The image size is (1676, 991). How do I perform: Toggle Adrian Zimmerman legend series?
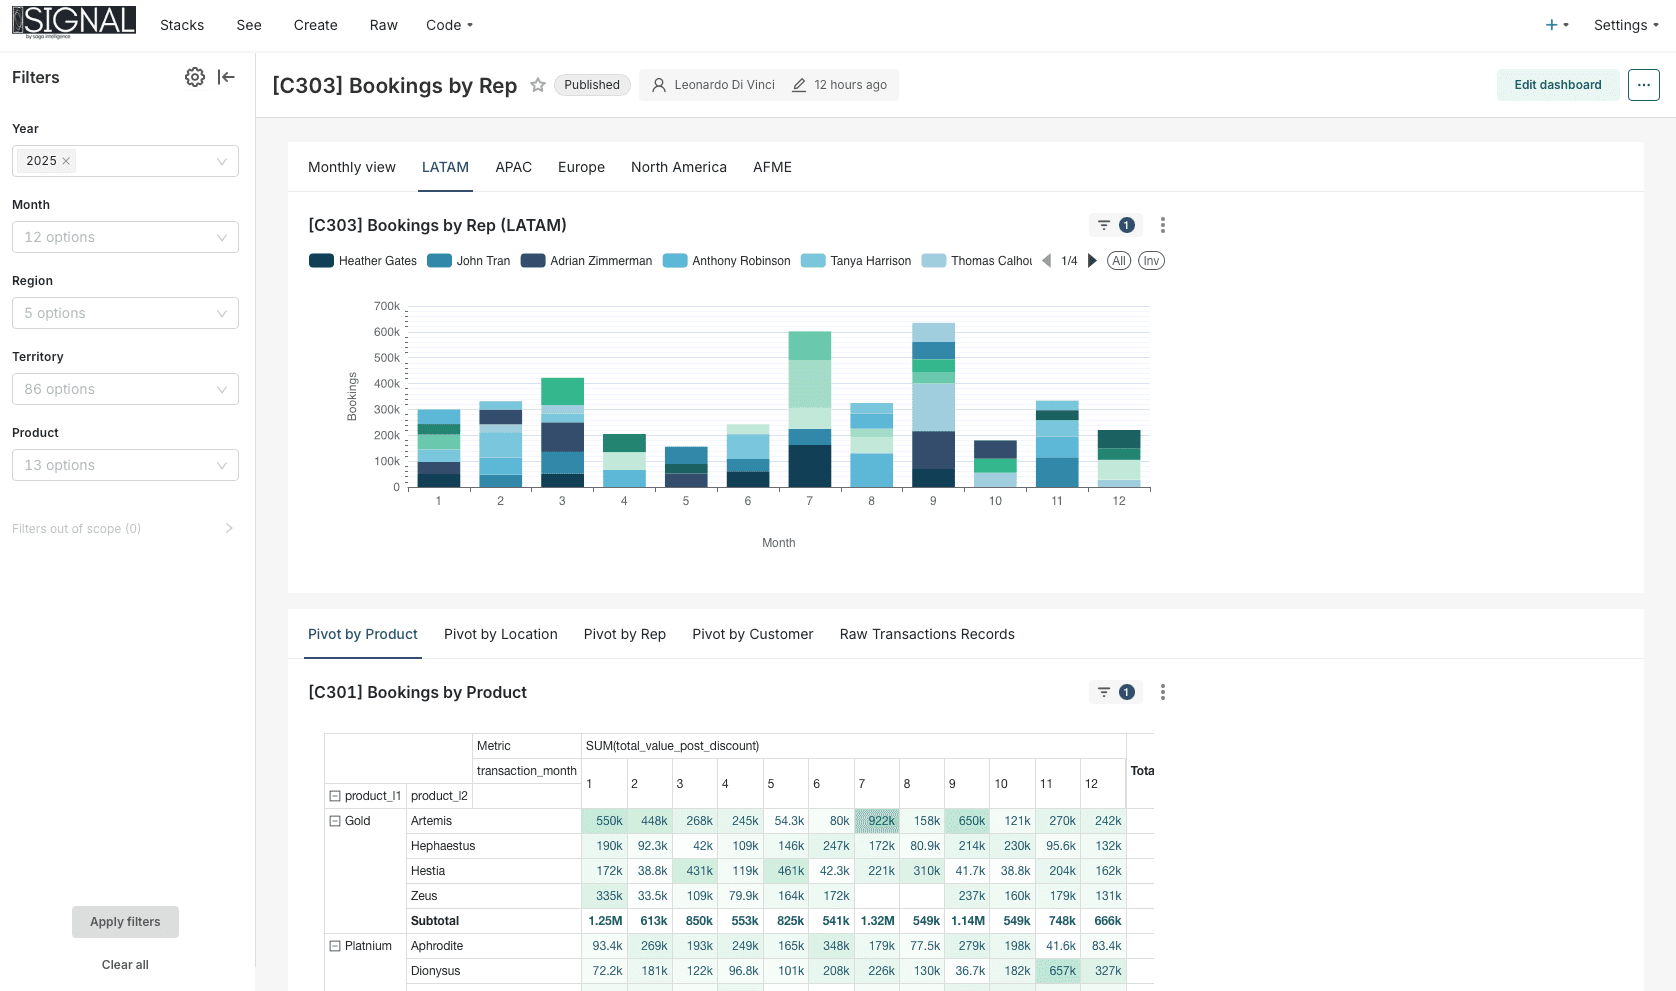point(586,261)
